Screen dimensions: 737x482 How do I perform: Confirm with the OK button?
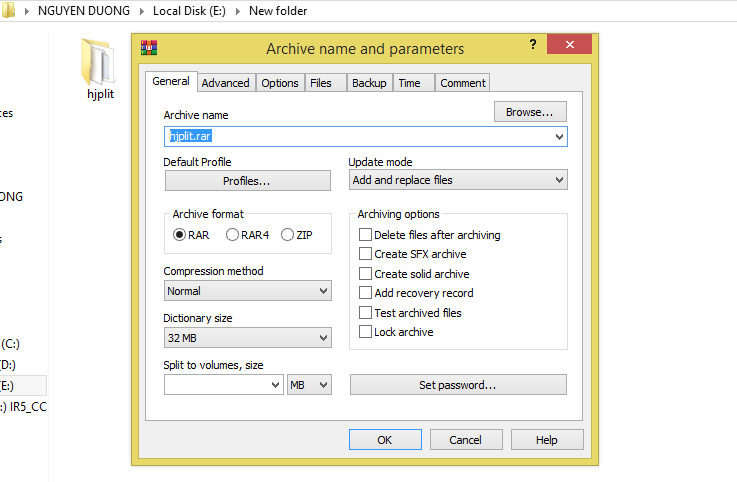point(385,440)
